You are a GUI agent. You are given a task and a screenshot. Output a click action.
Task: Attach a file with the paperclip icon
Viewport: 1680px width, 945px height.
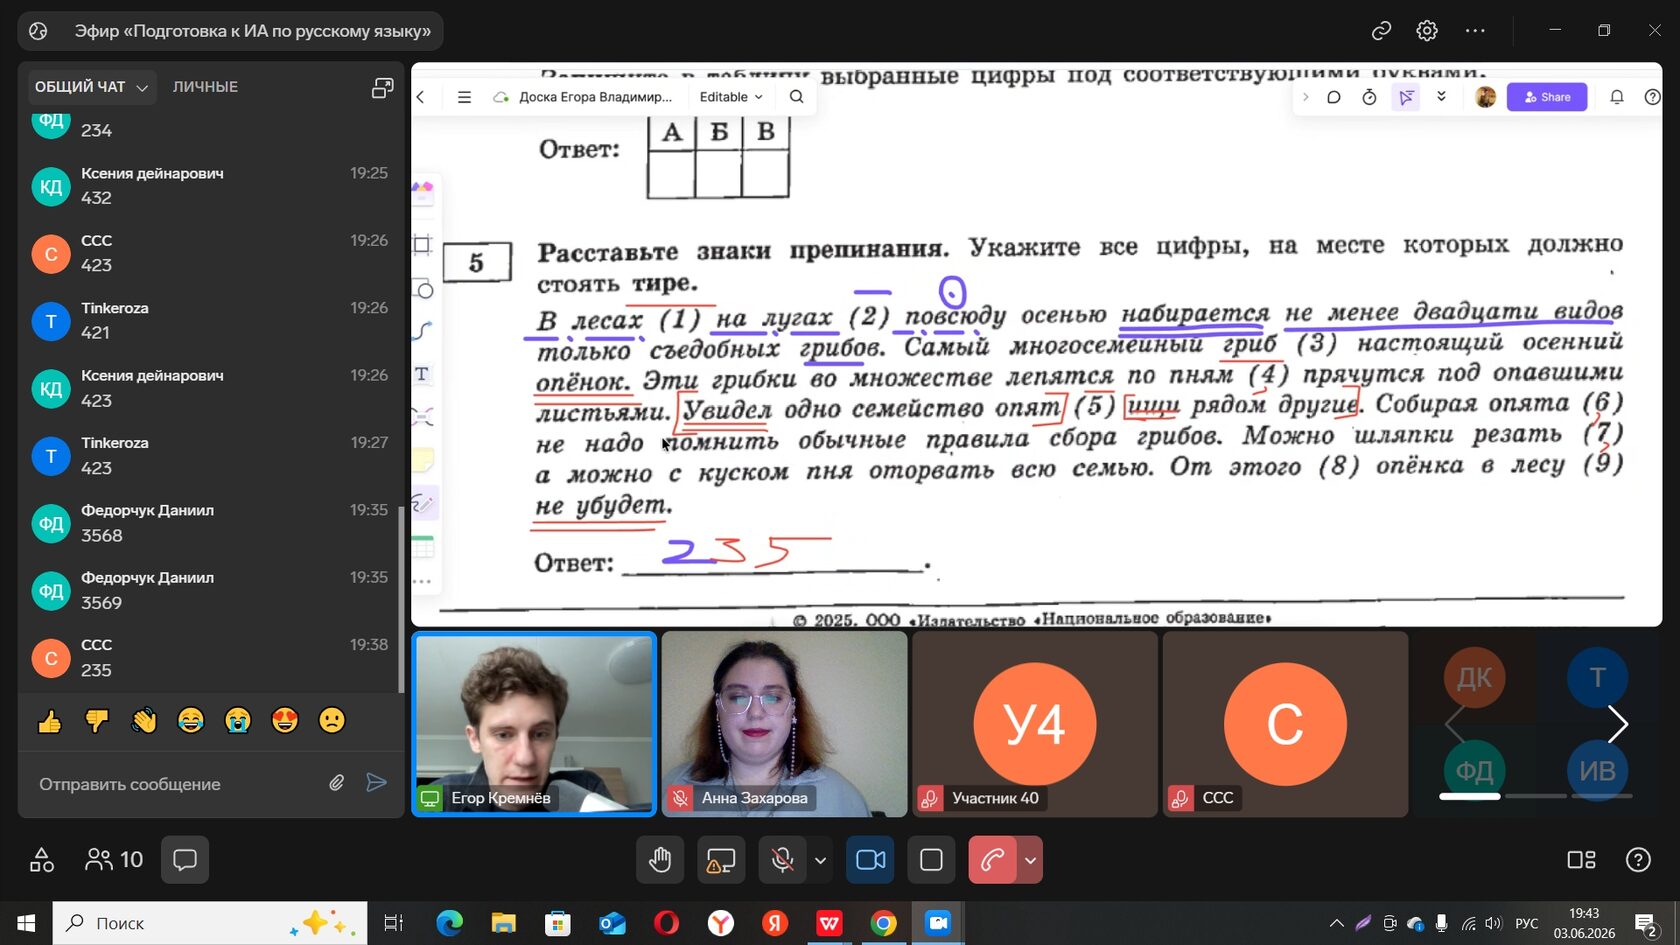click(337, 783)
